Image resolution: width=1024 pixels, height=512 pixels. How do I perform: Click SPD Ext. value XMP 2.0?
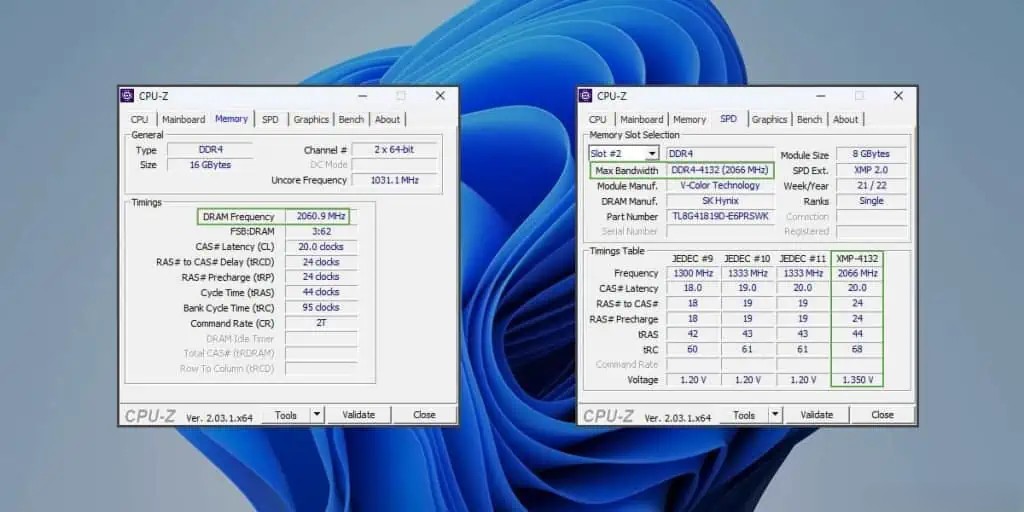(871, 170)
